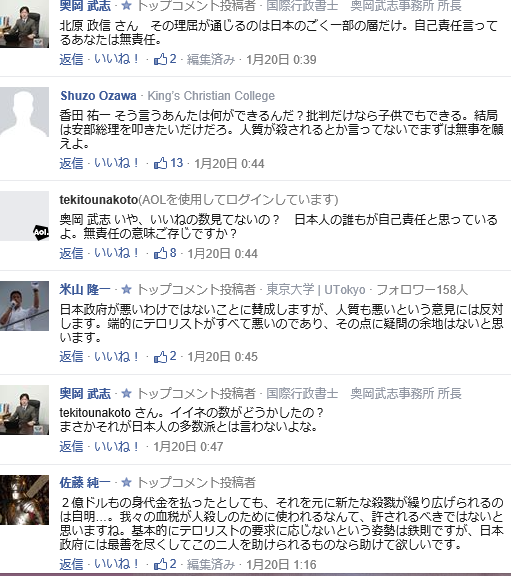Image resolution: width=511 pixels, height=576 pixels.
Task: Open 東京大学 | UTokyo link
Action: (x=316, y=289)
